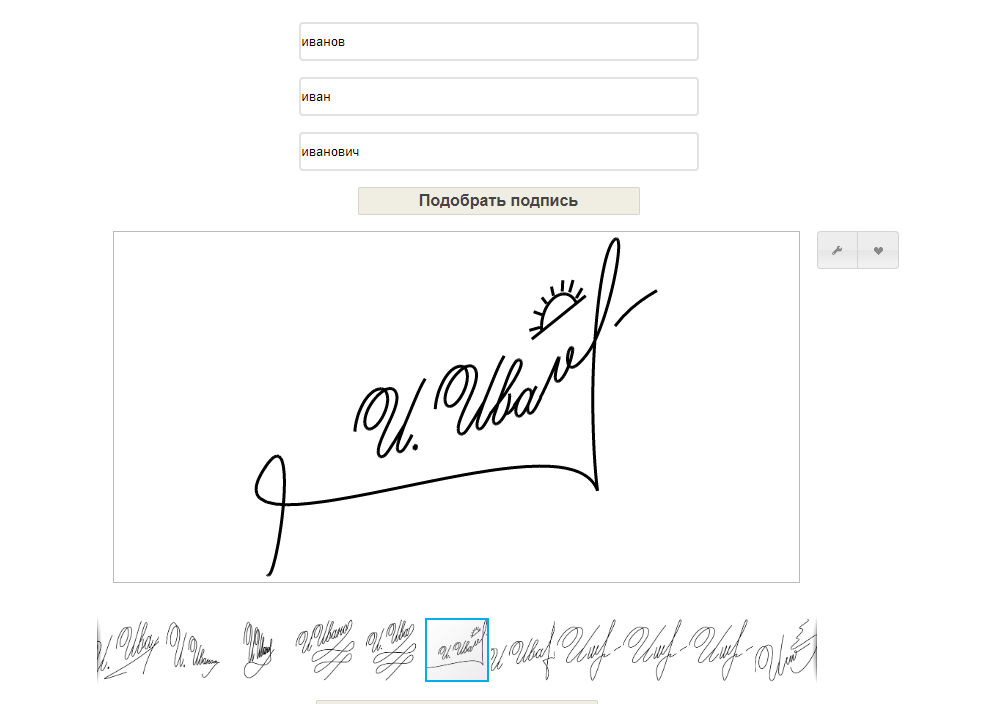
Task: Focus the surname field containing 'иванов'
Action: tap(499, 41)
